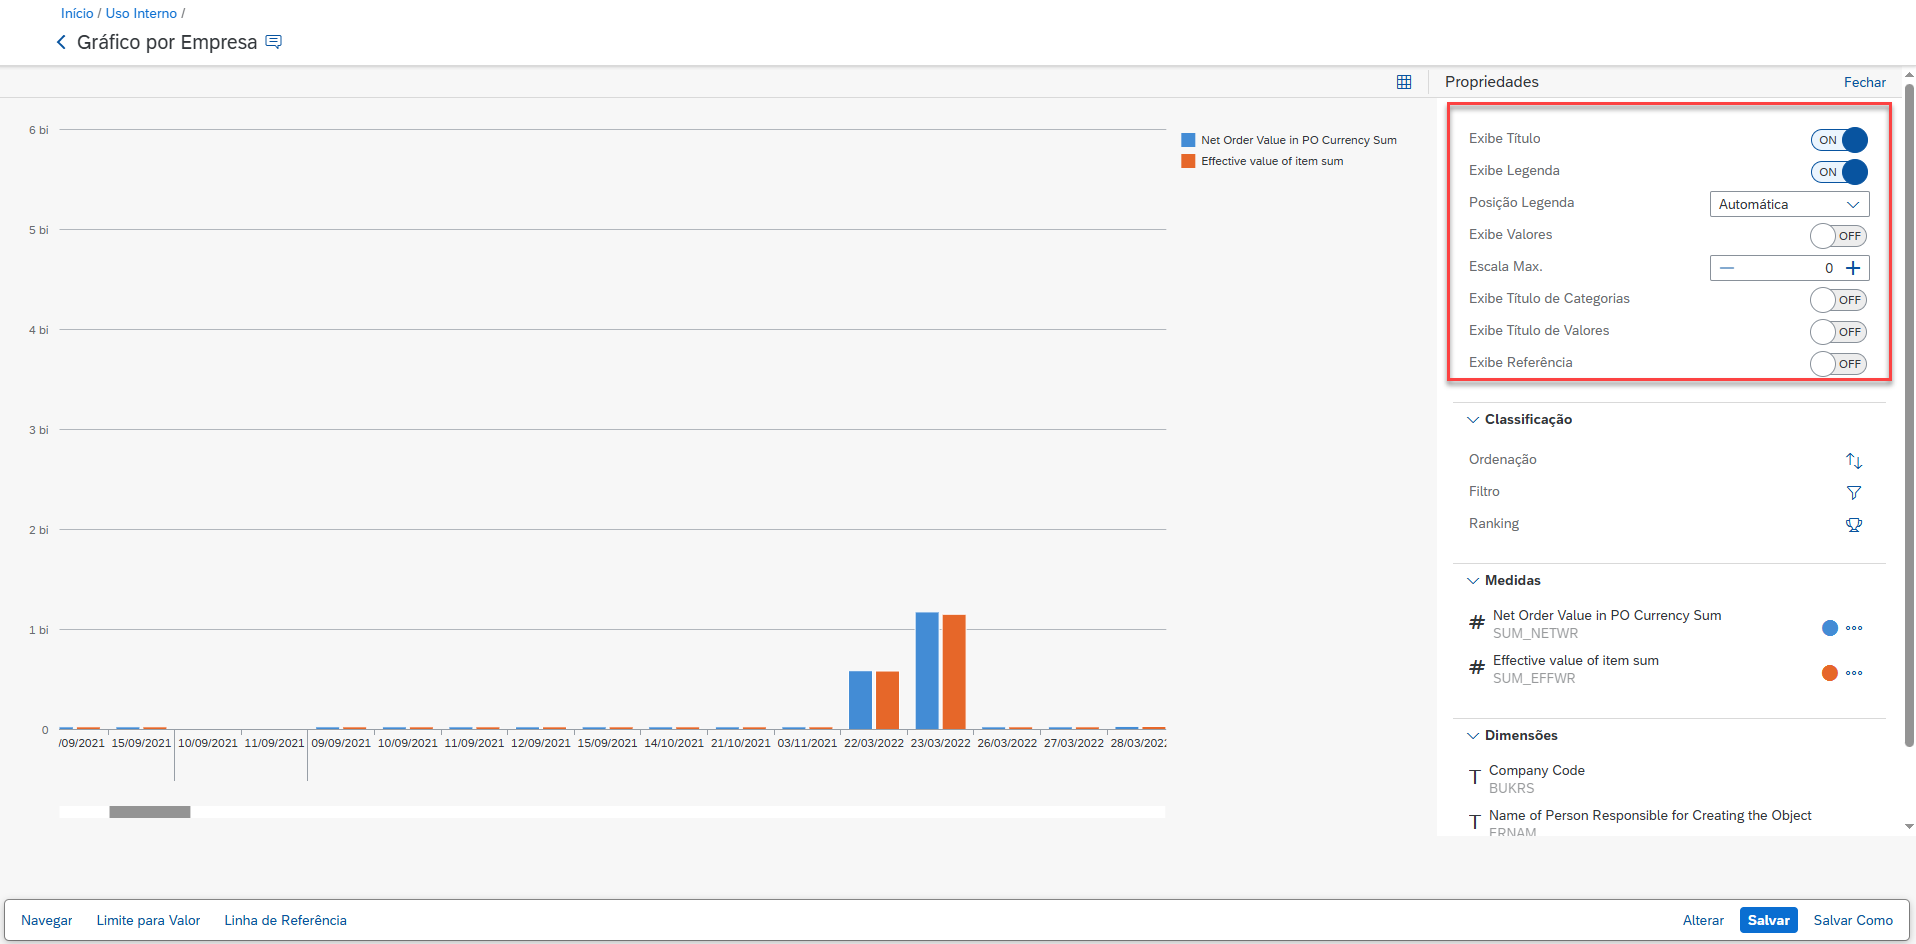Open the Filtro funnel icon
Image resolution: width=1916 pixels, height=944 pixels.
1853,492
